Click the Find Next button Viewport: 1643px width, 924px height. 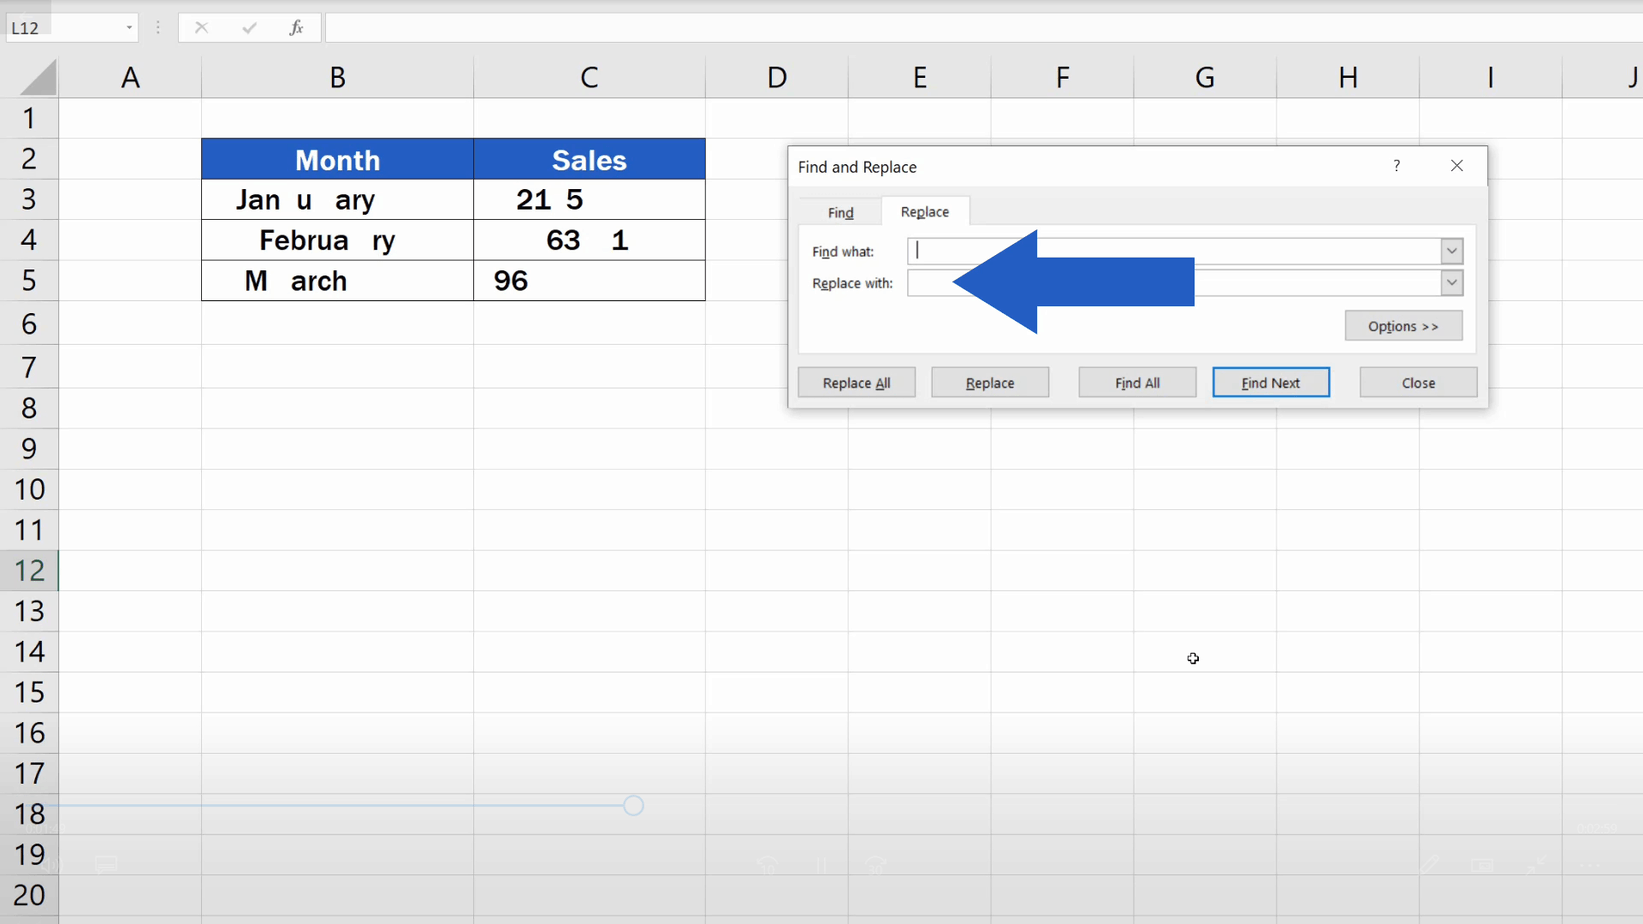click(1270, 382)
